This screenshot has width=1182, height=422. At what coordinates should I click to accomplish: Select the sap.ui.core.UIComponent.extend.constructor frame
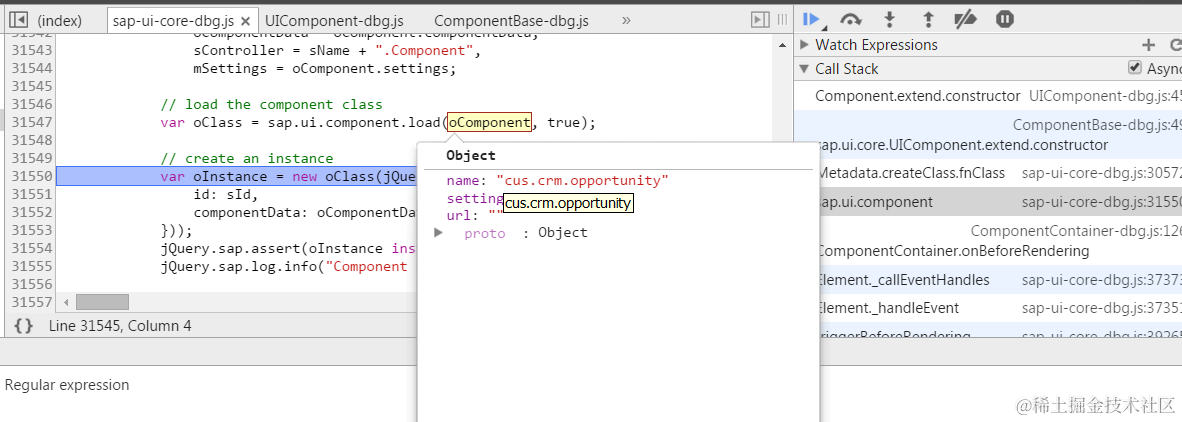962,145
